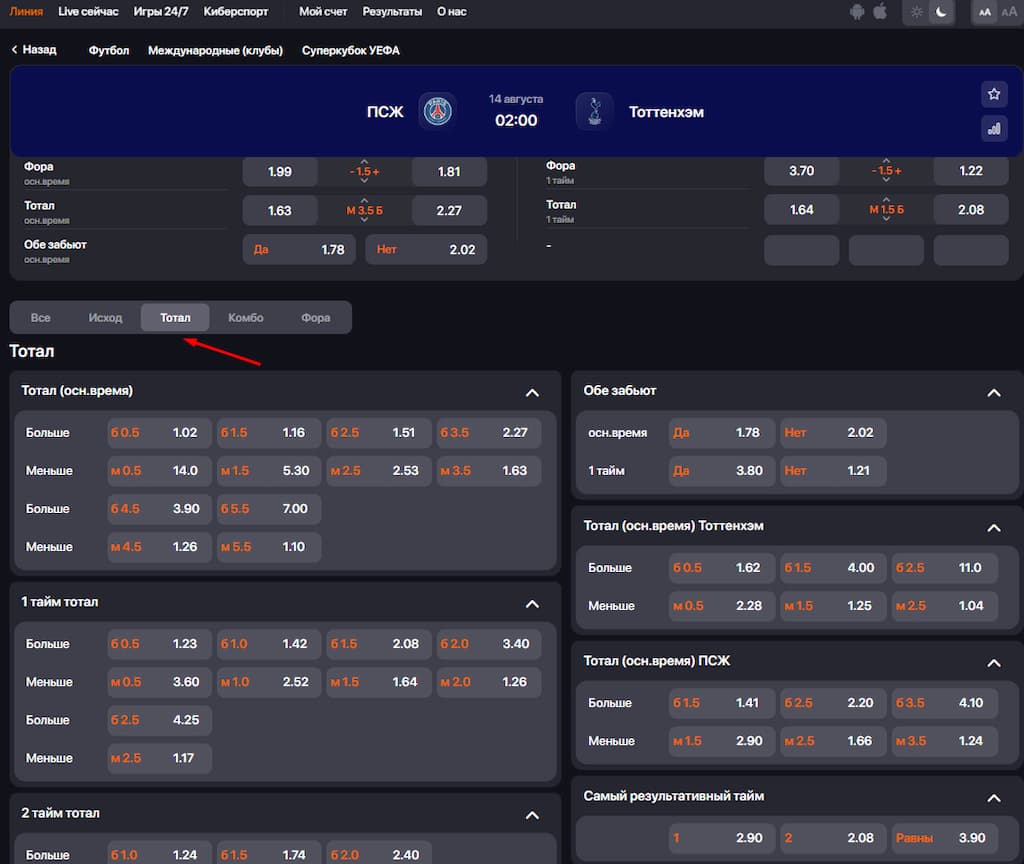Image resolution: width=1024 pixels, height=864 pixels.
Task: Increase main-time Фора handicap line
Action: [x=364, y=162]
